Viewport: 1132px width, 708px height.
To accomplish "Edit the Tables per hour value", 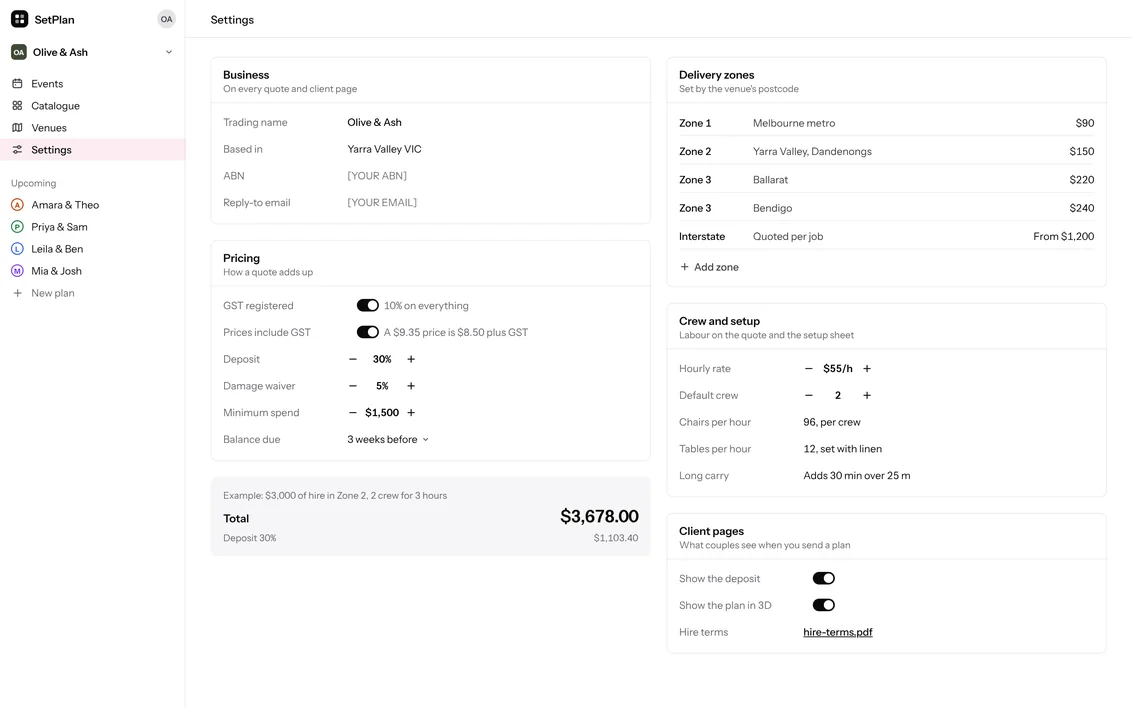I will 843,448.
